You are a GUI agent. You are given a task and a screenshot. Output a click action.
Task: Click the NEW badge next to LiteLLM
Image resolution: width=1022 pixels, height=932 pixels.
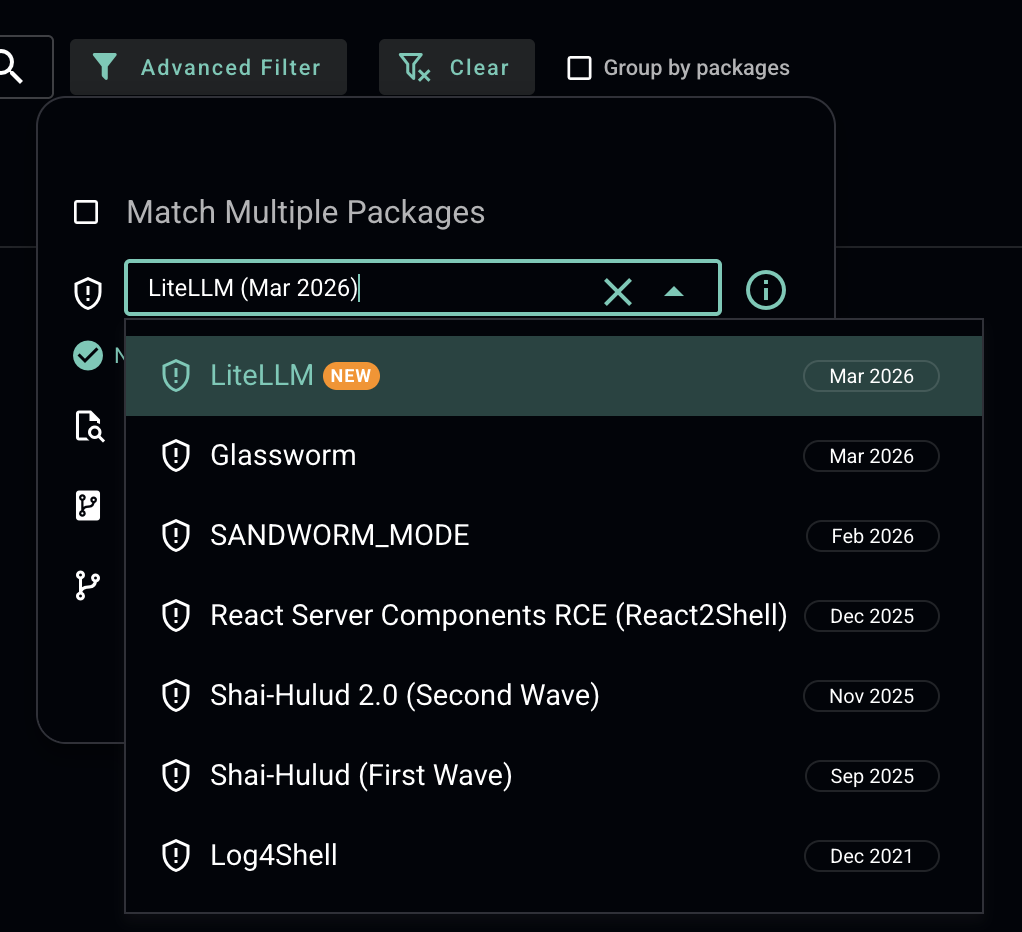pyautogui.click(x=351, y=376)
